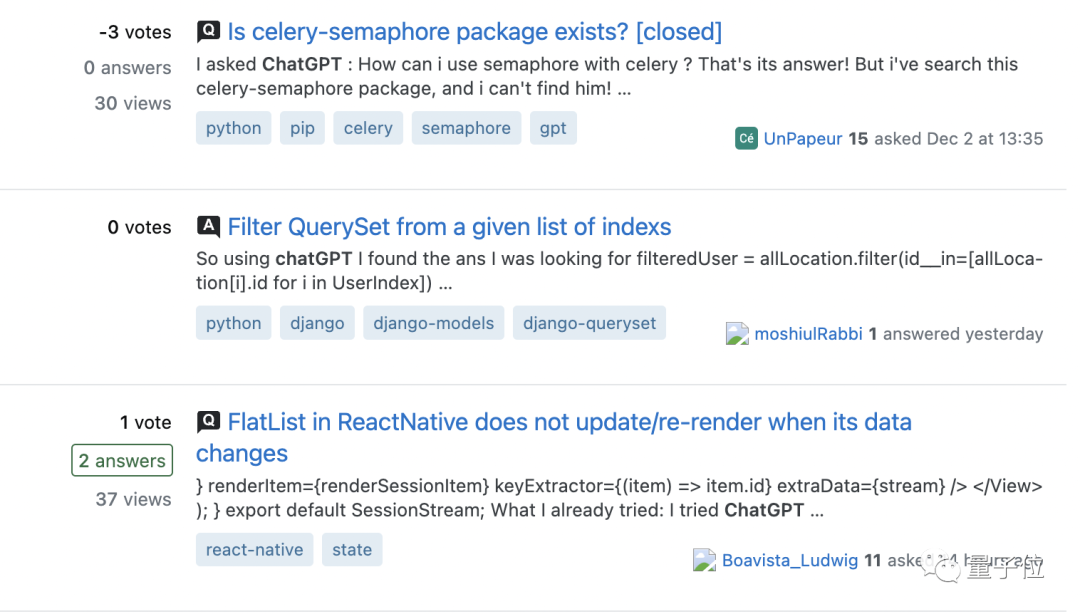Screen dimensions: 1080x614
Task: Visit UnPapeur's user profile
Action: click(803, 139)
